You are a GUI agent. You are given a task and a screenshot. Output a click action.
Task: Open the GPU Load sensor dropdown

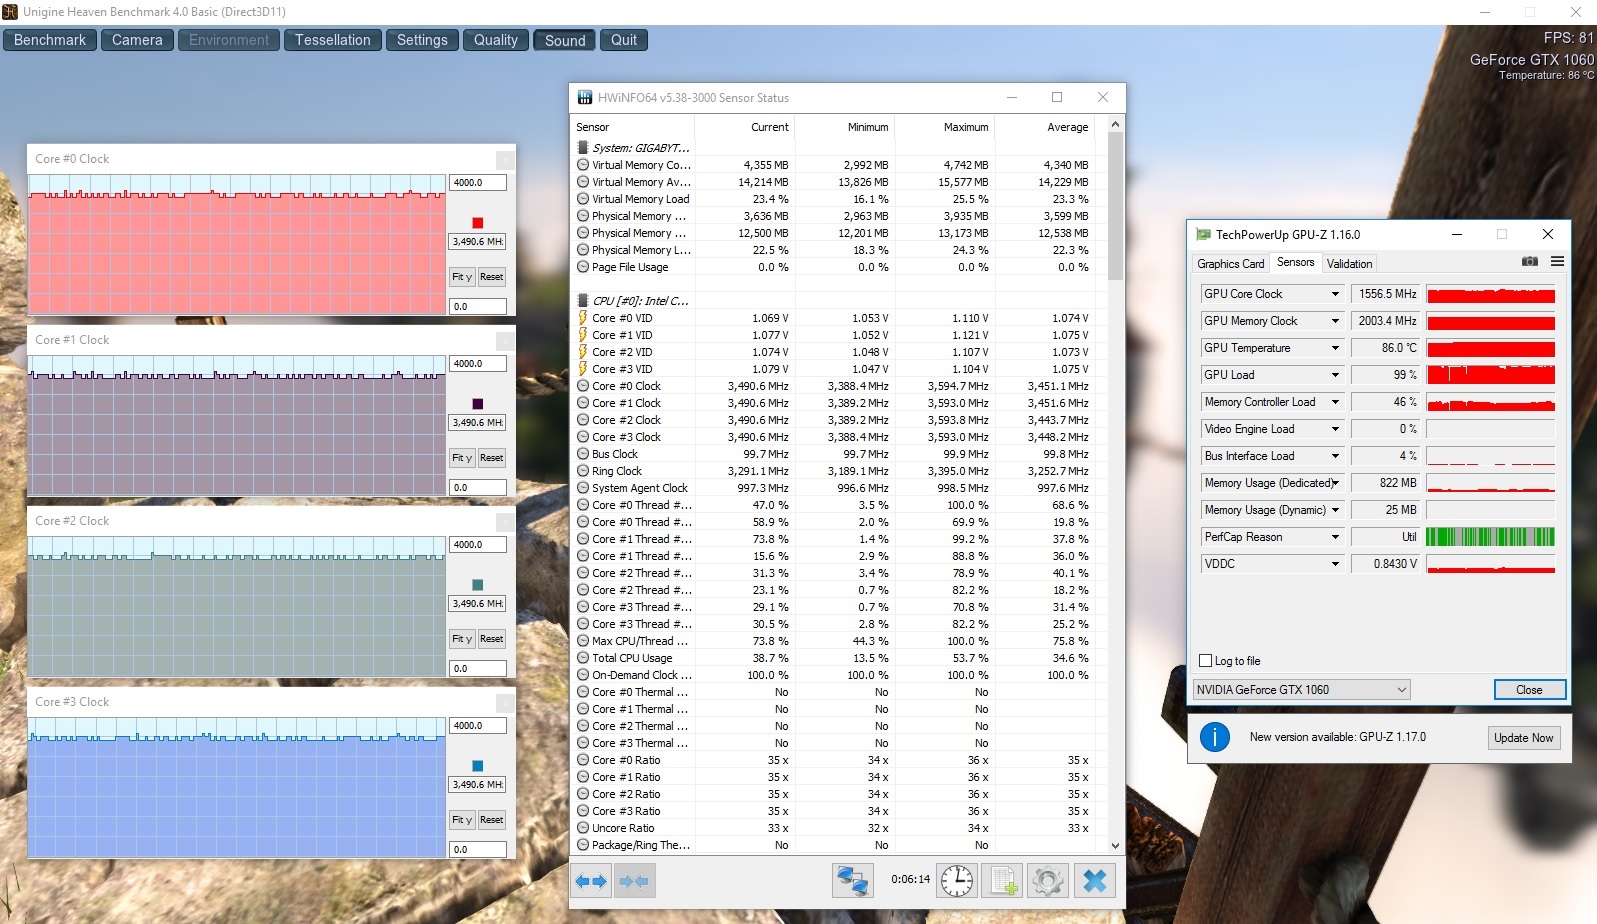pyautogui.click(x=1335, y=375)
